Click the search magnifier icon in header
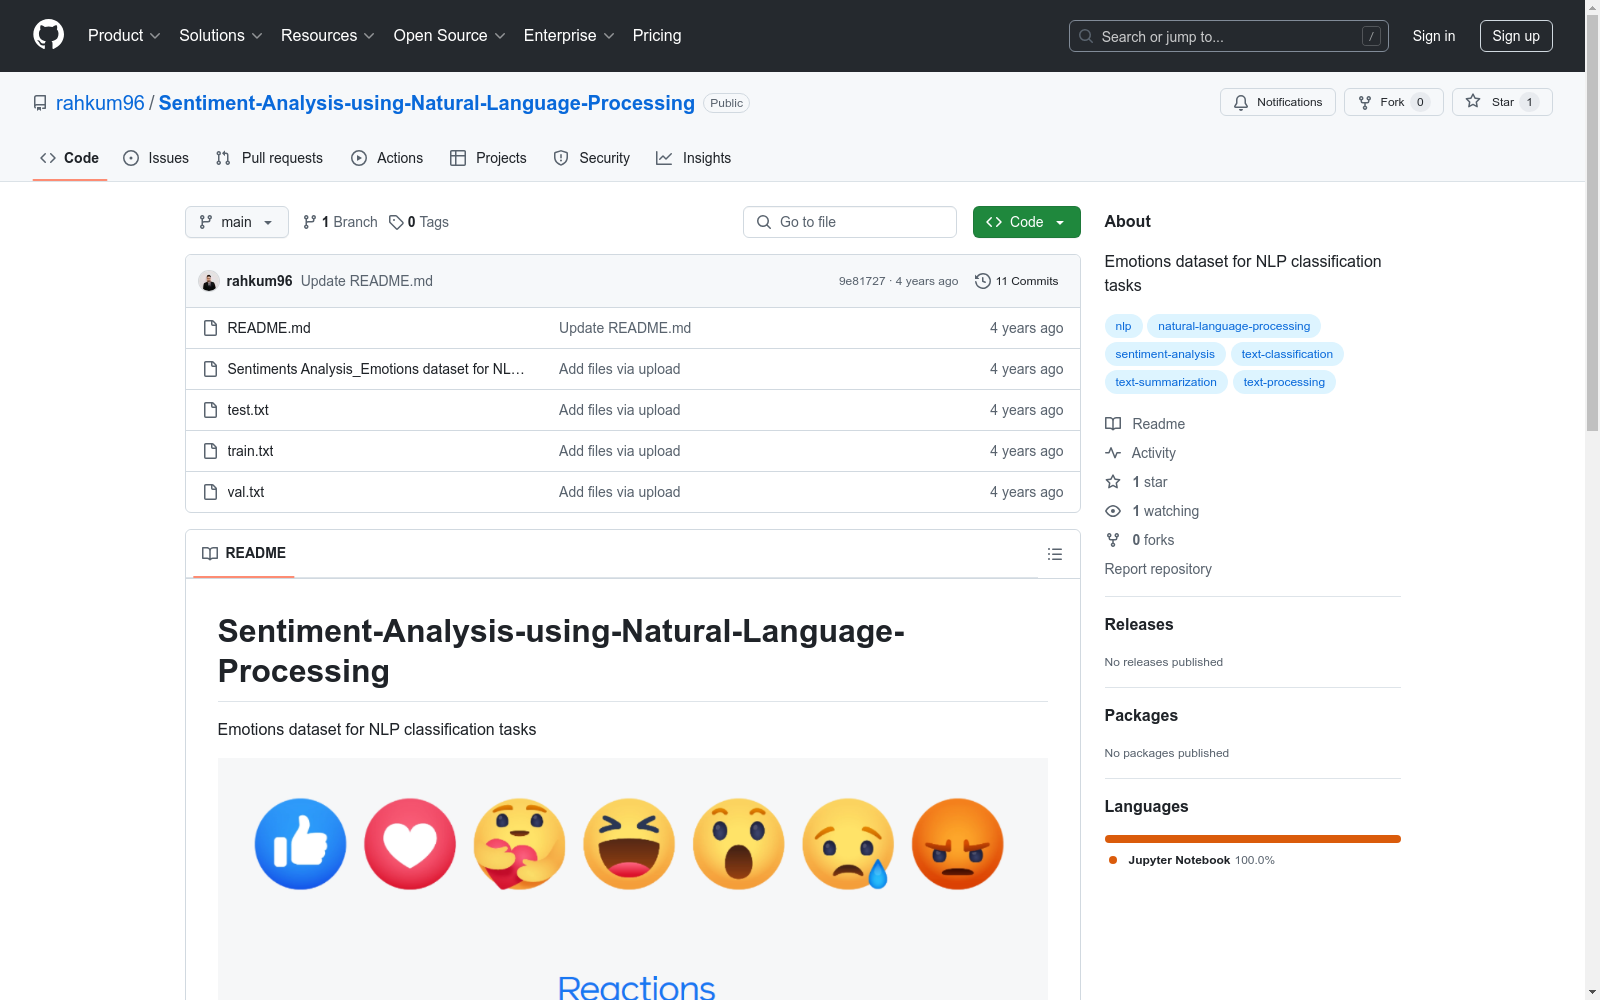 1086,36
